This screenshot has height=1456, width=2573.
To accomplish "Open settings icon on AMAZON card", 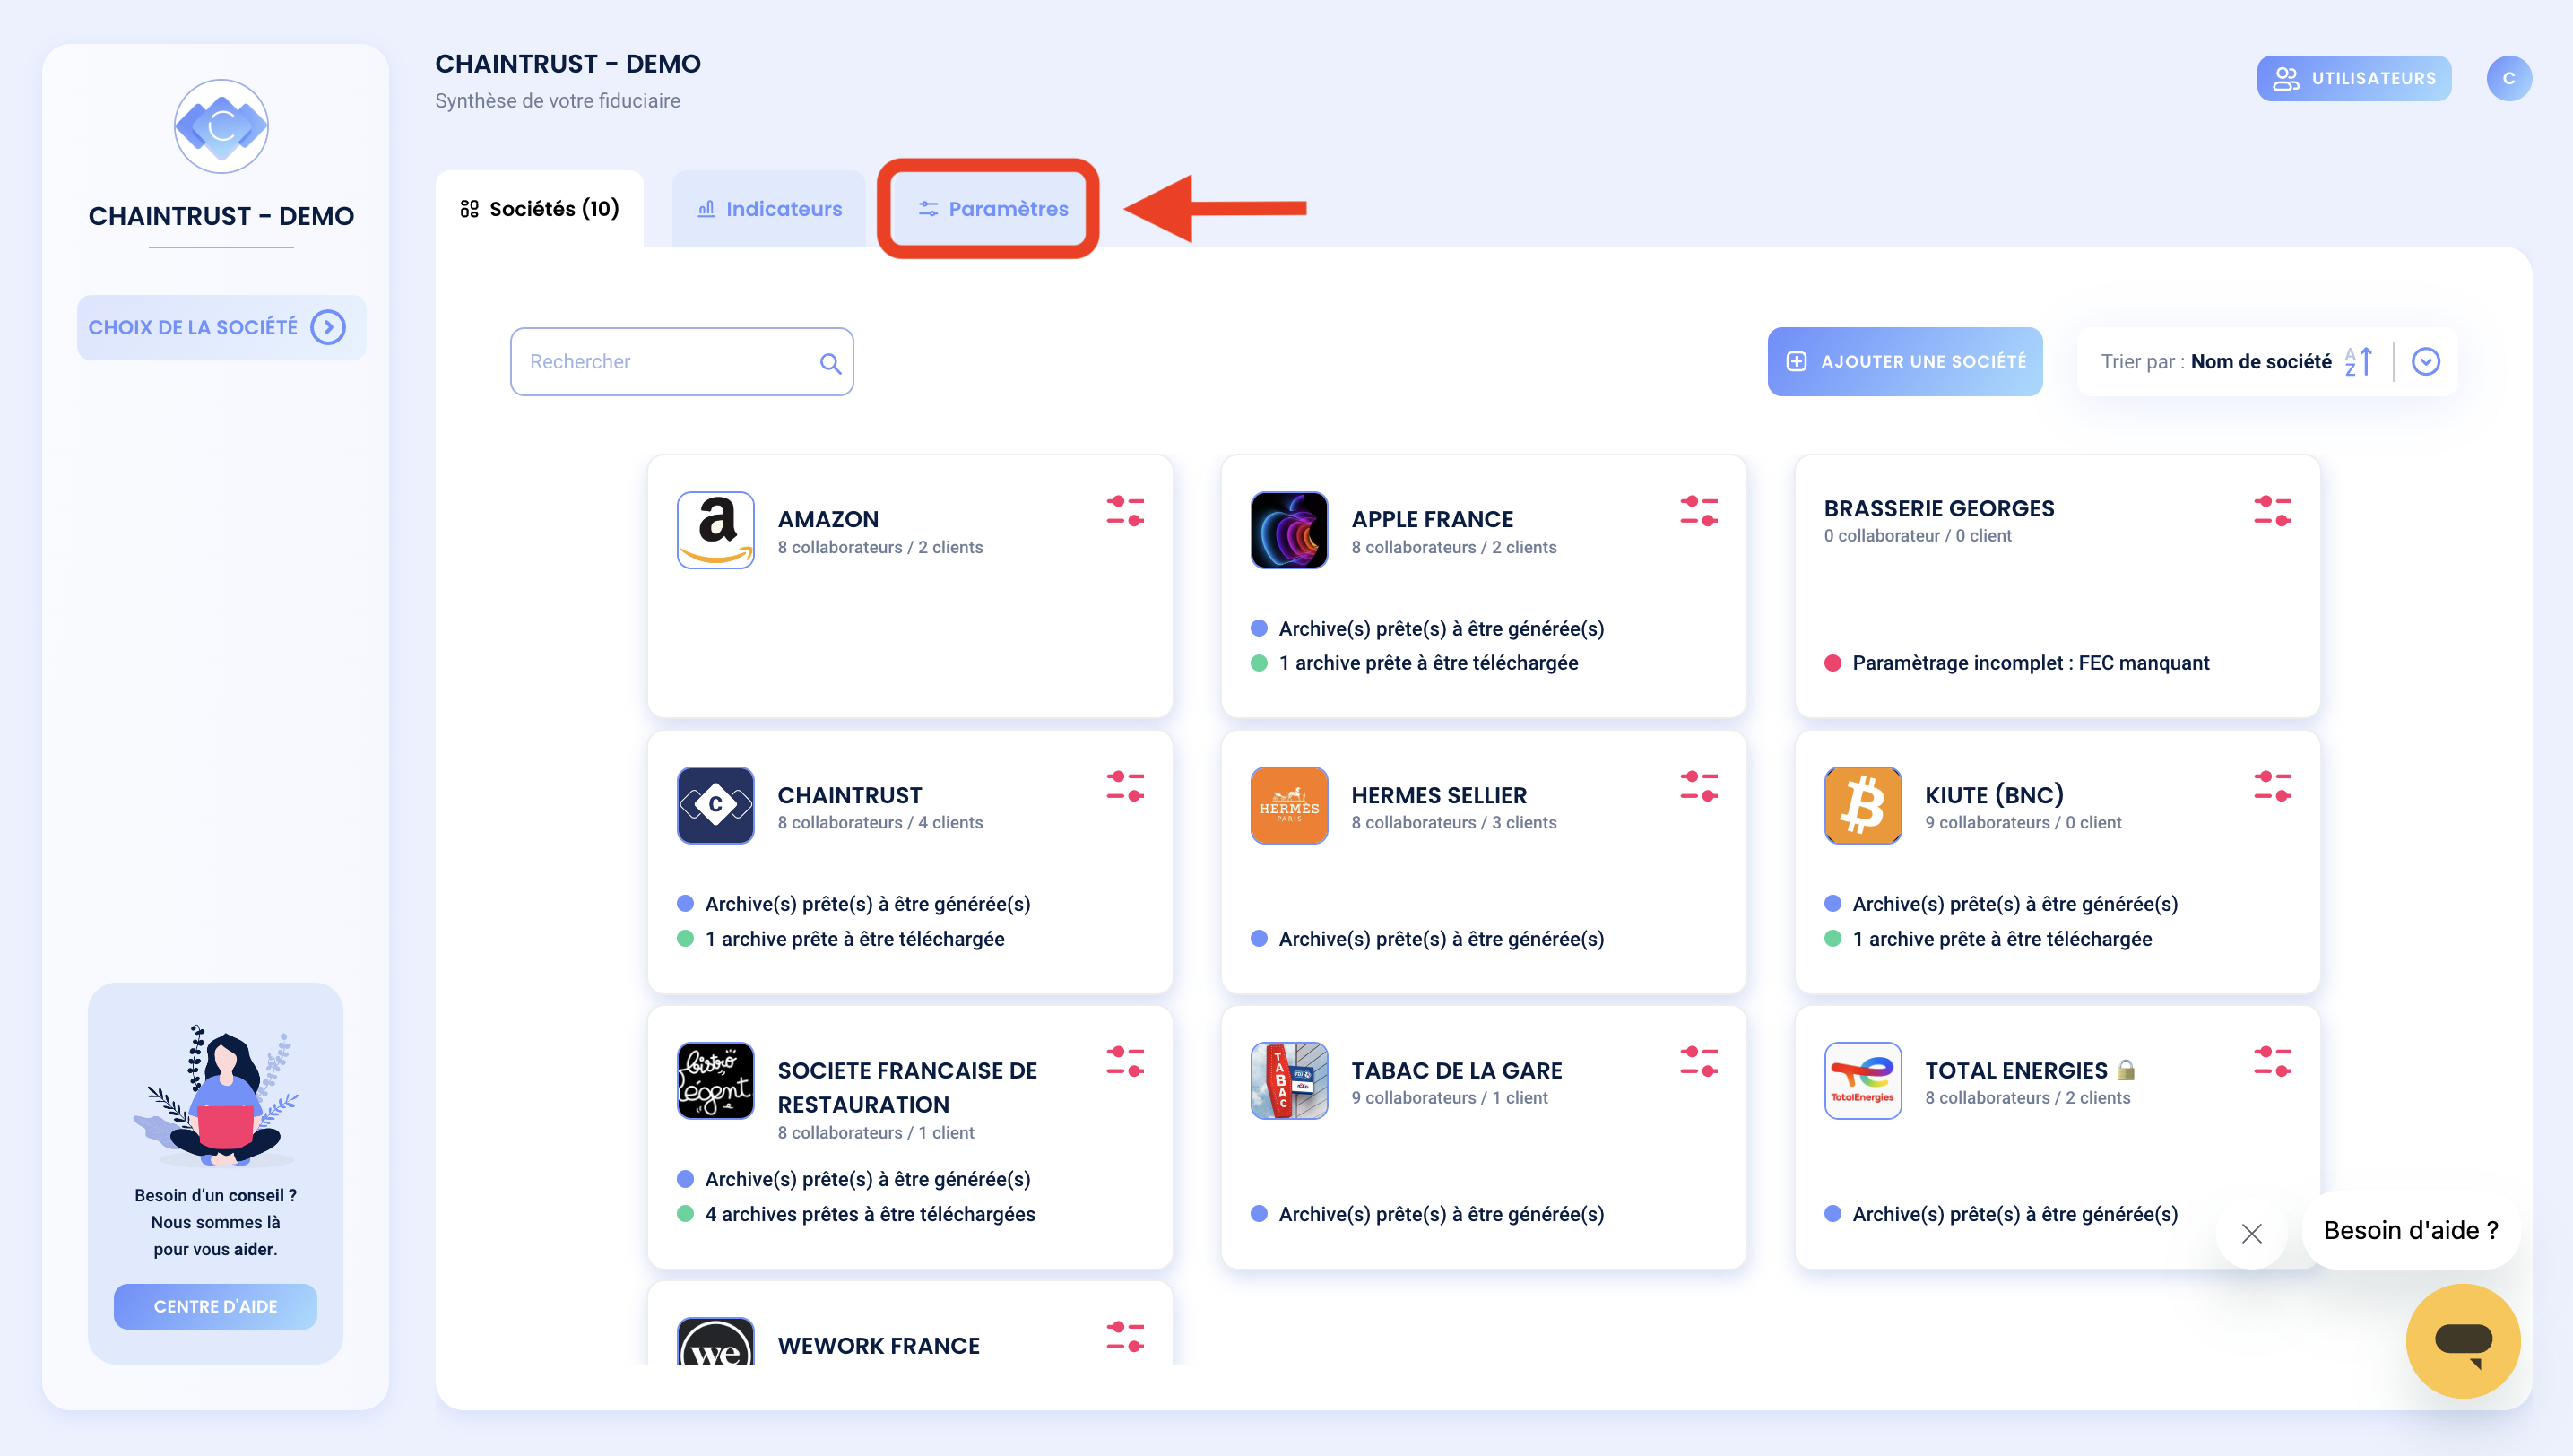I will (1125, 511).
